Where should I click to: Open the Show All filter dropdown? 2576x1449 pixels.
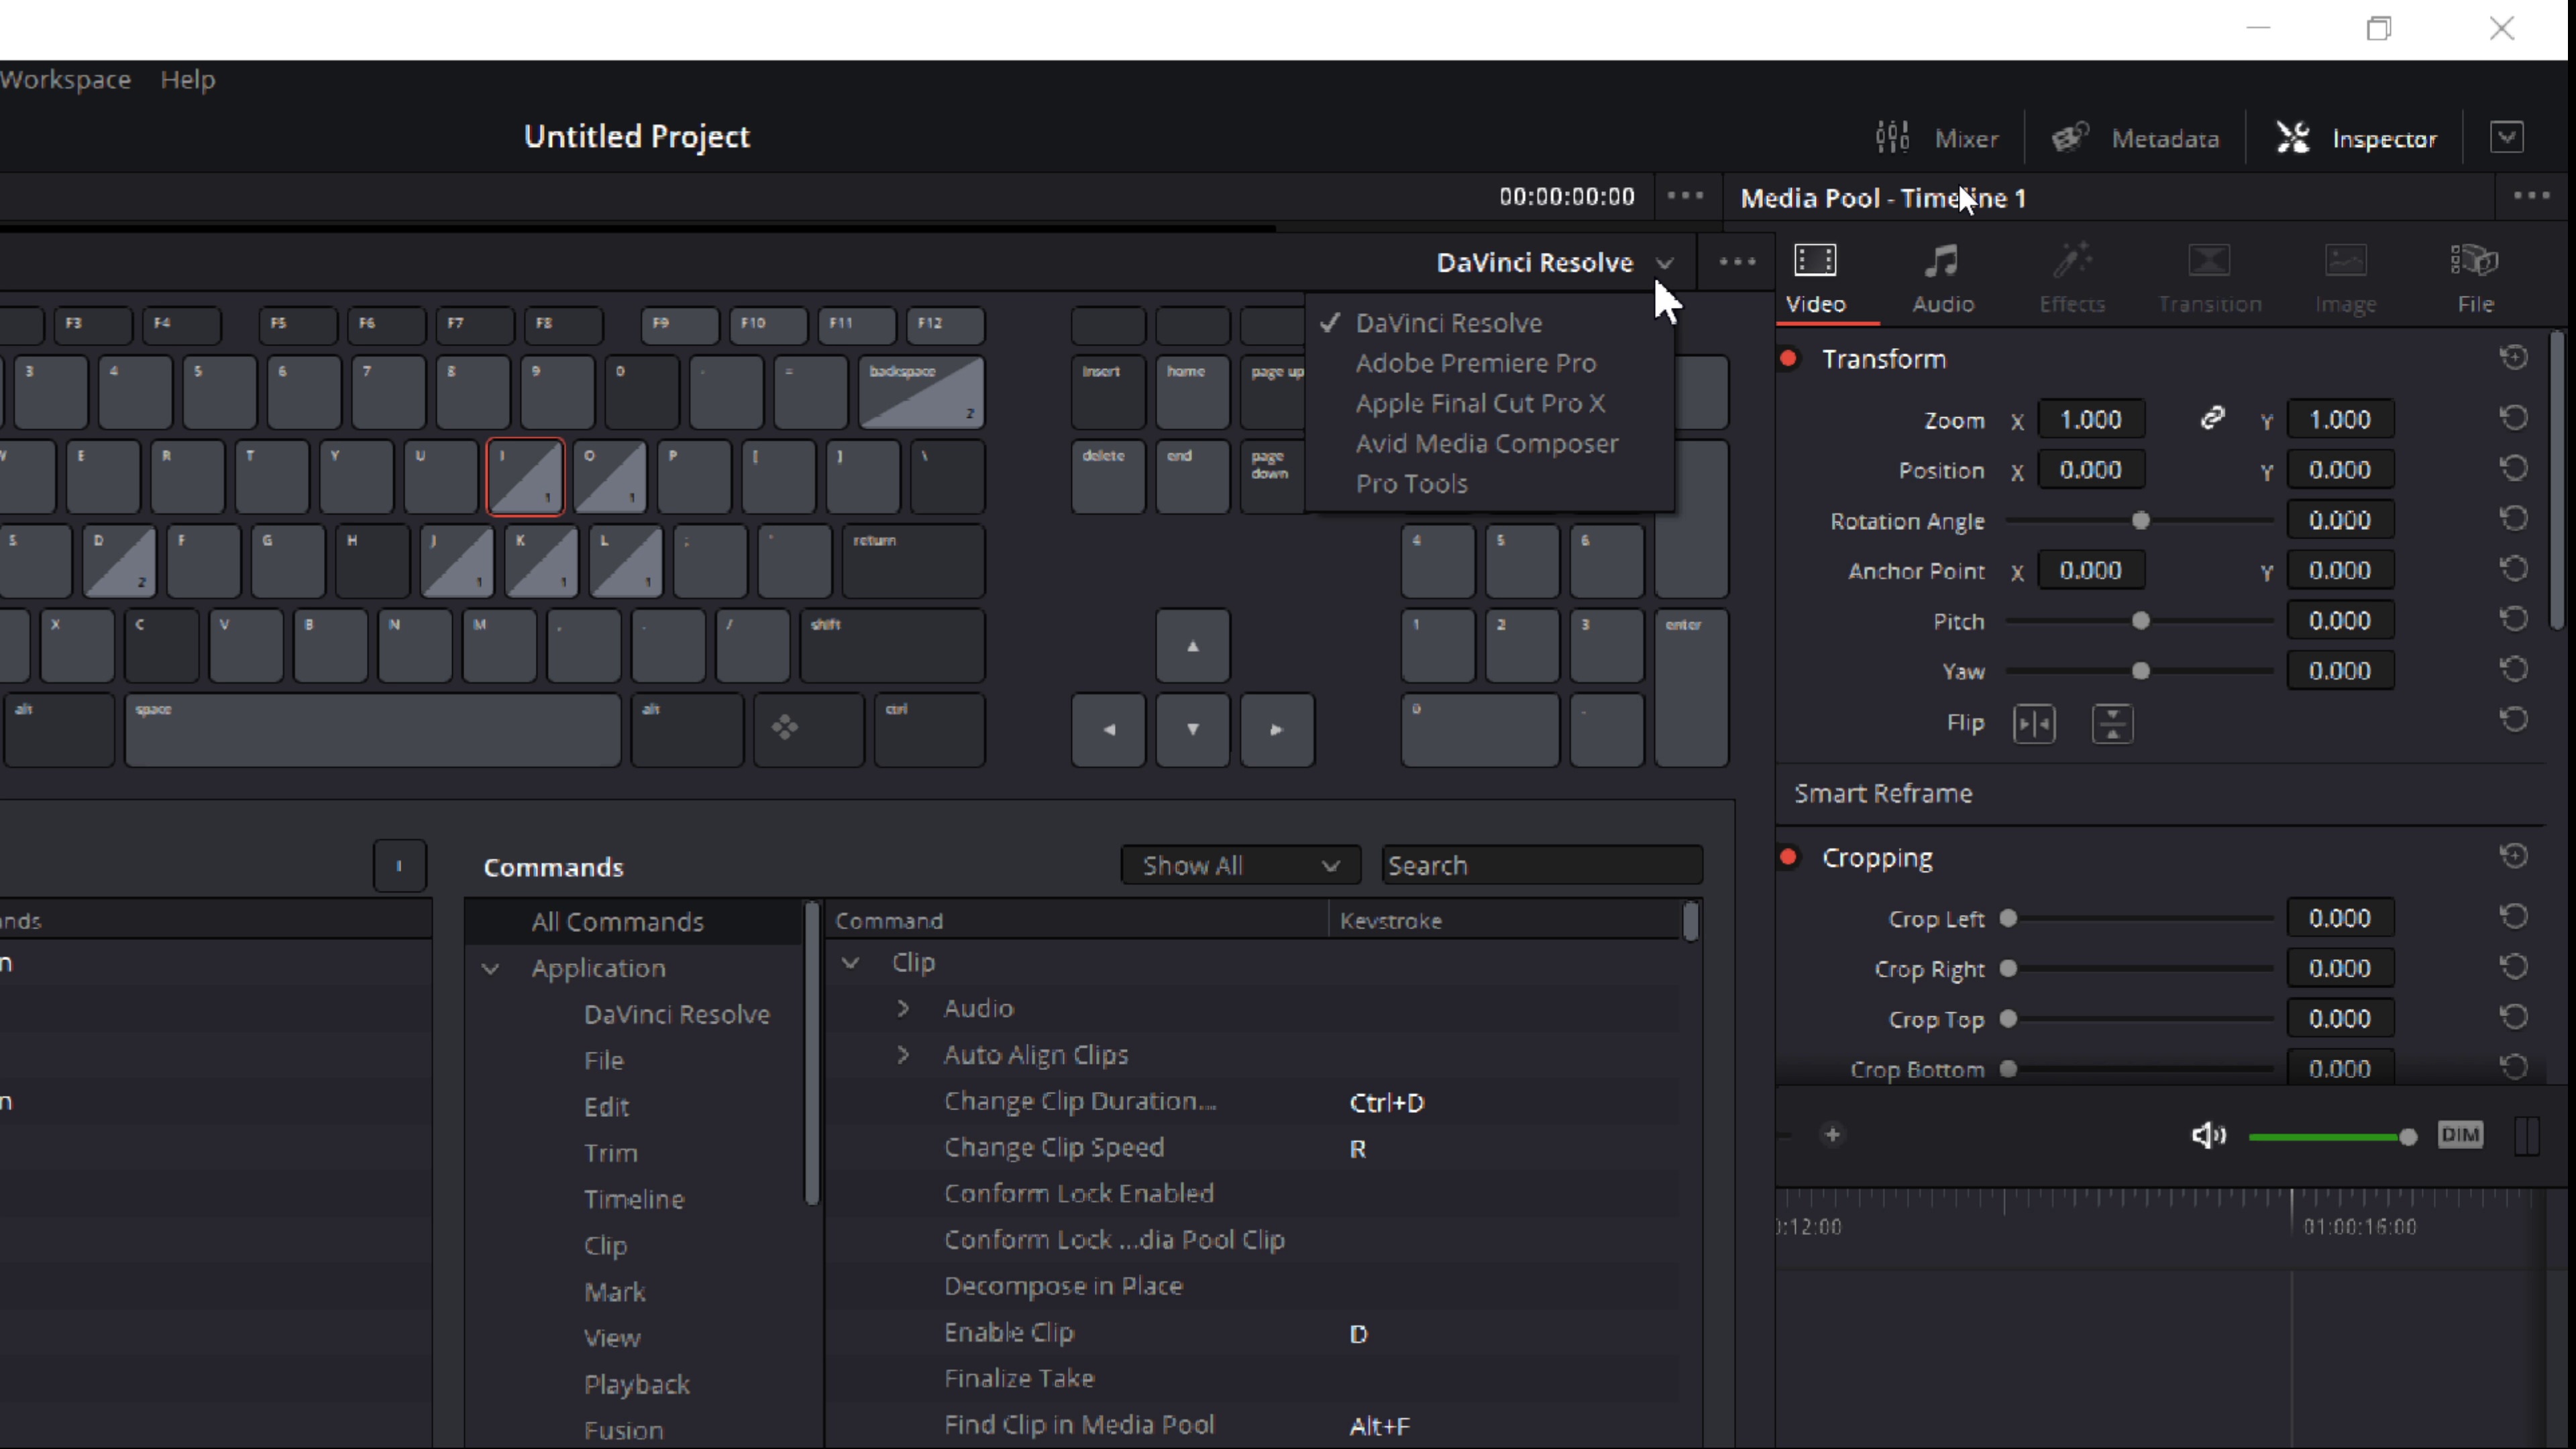click(x=1240, y=865)
